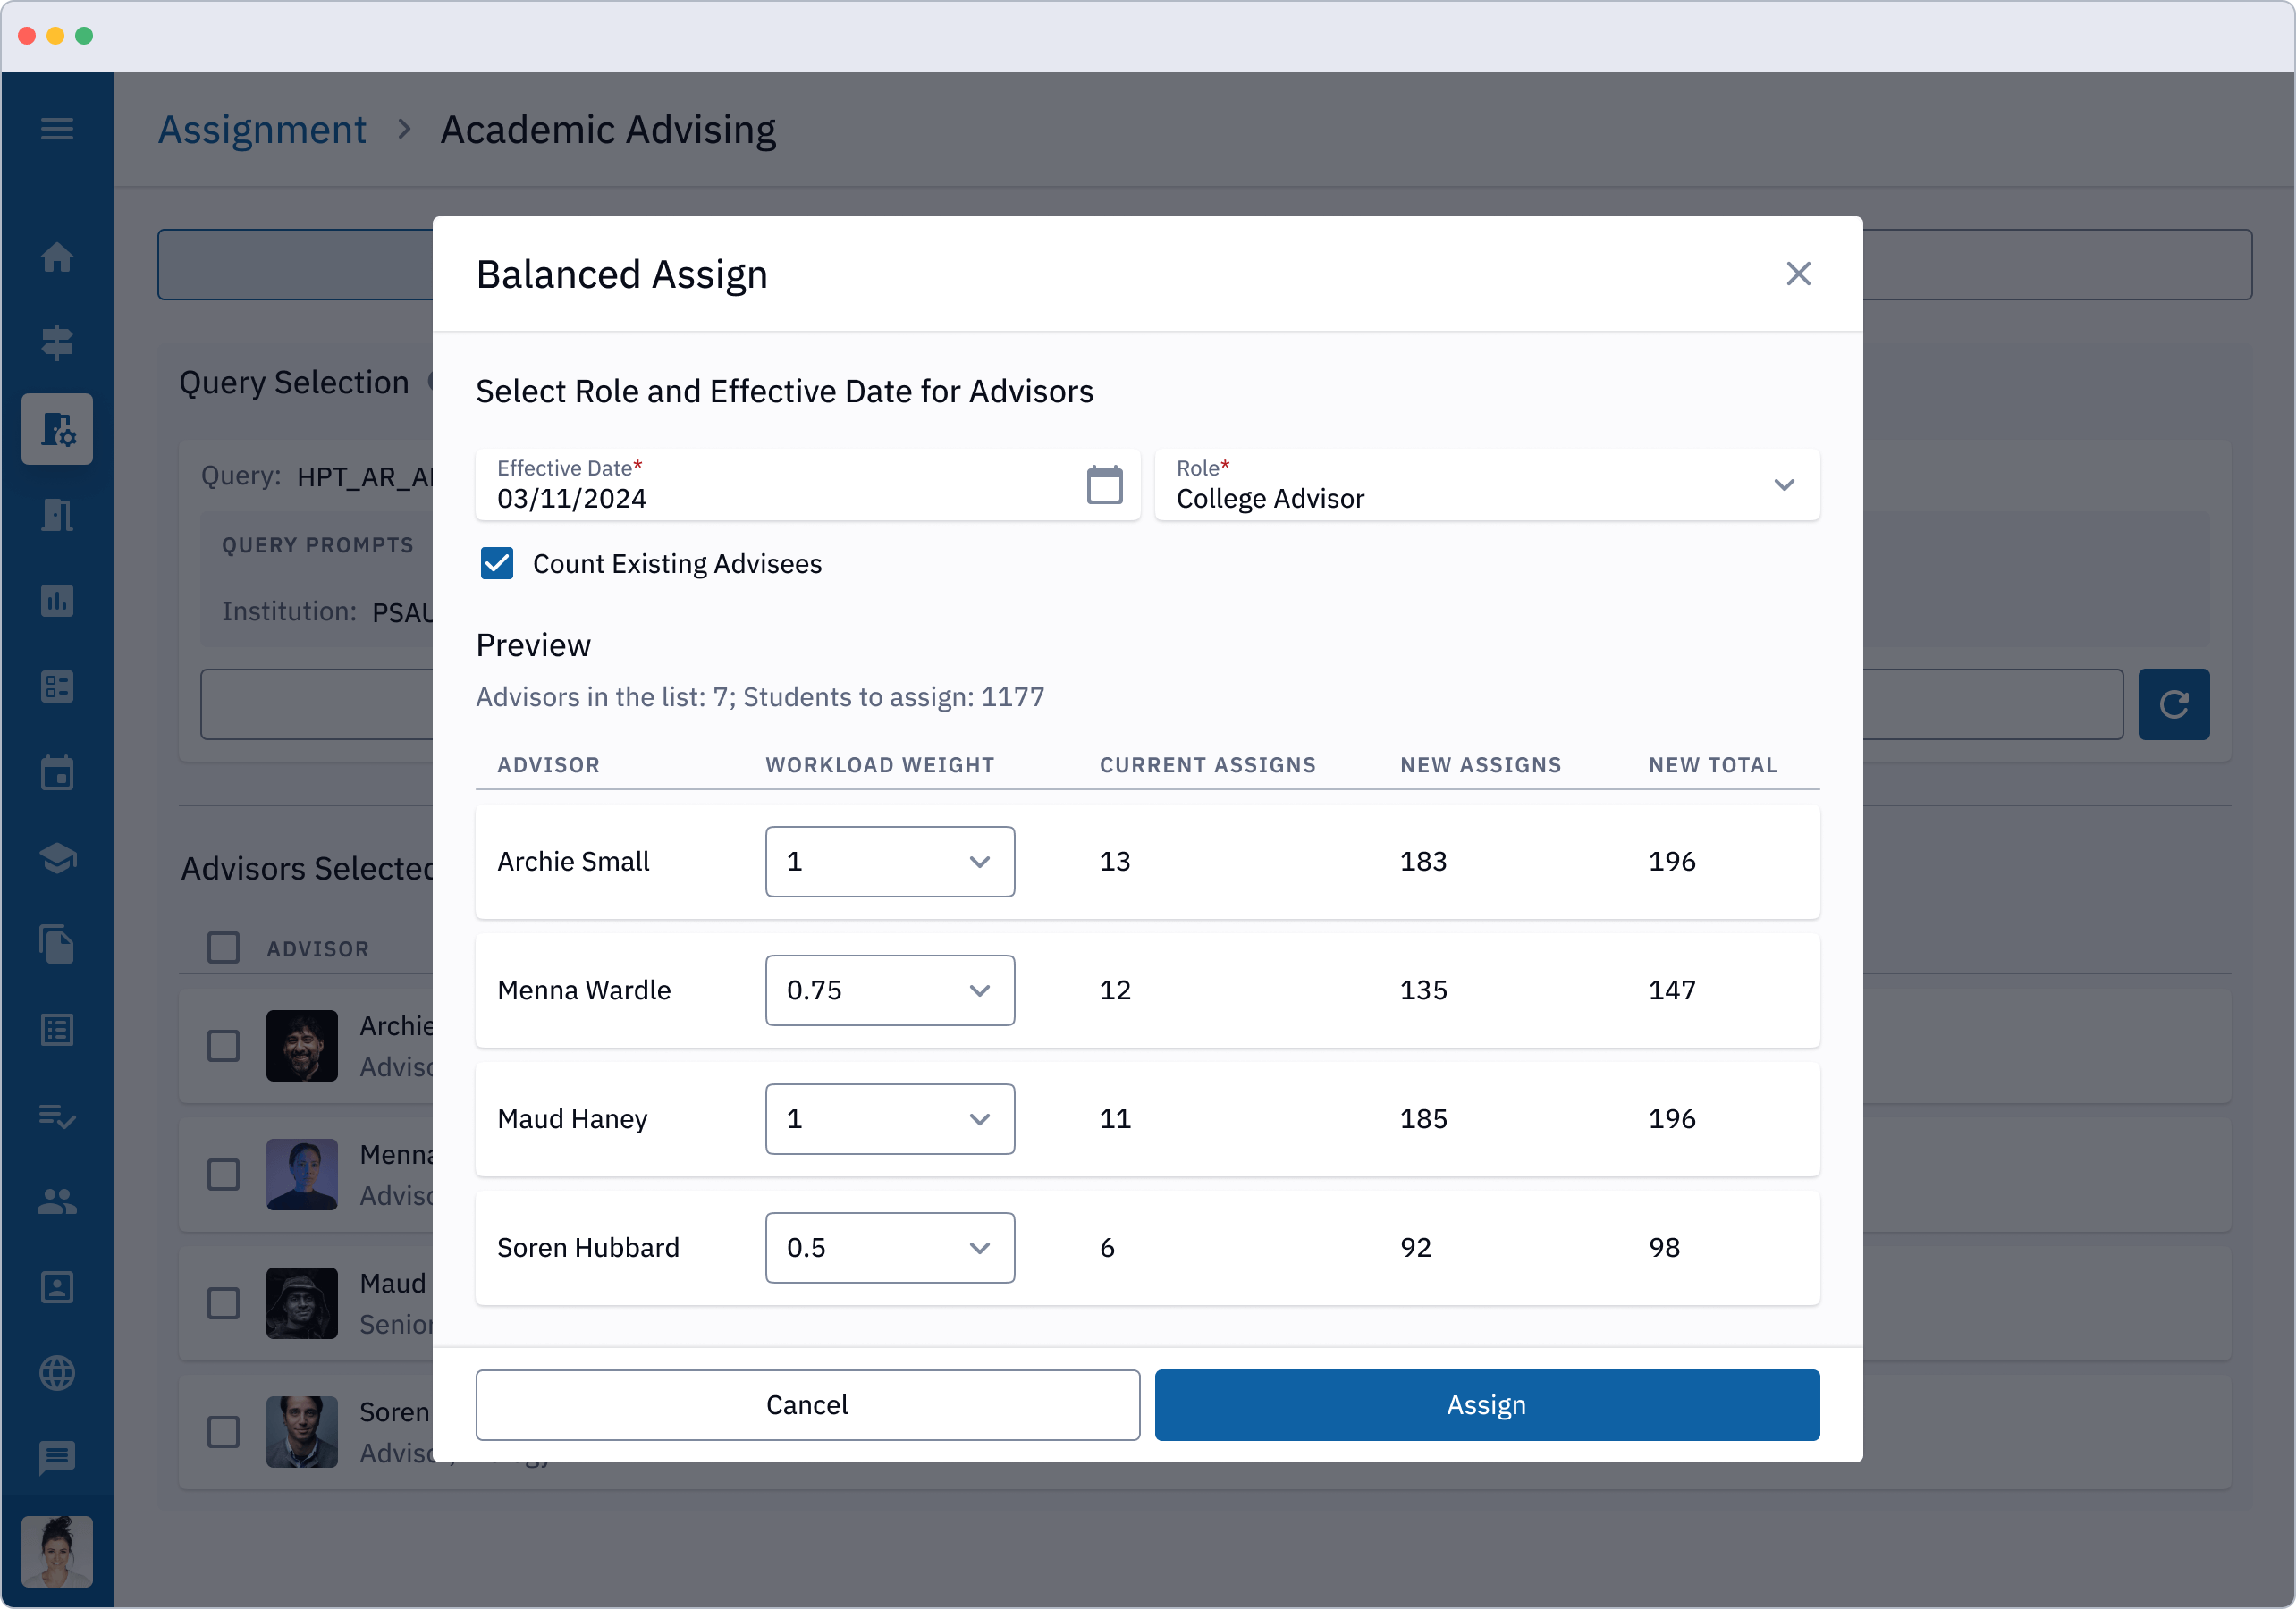Check the Menna row checkbox in background list
The width and height of the screenshot is (2296, 1609).
[x=223, y=1174]
